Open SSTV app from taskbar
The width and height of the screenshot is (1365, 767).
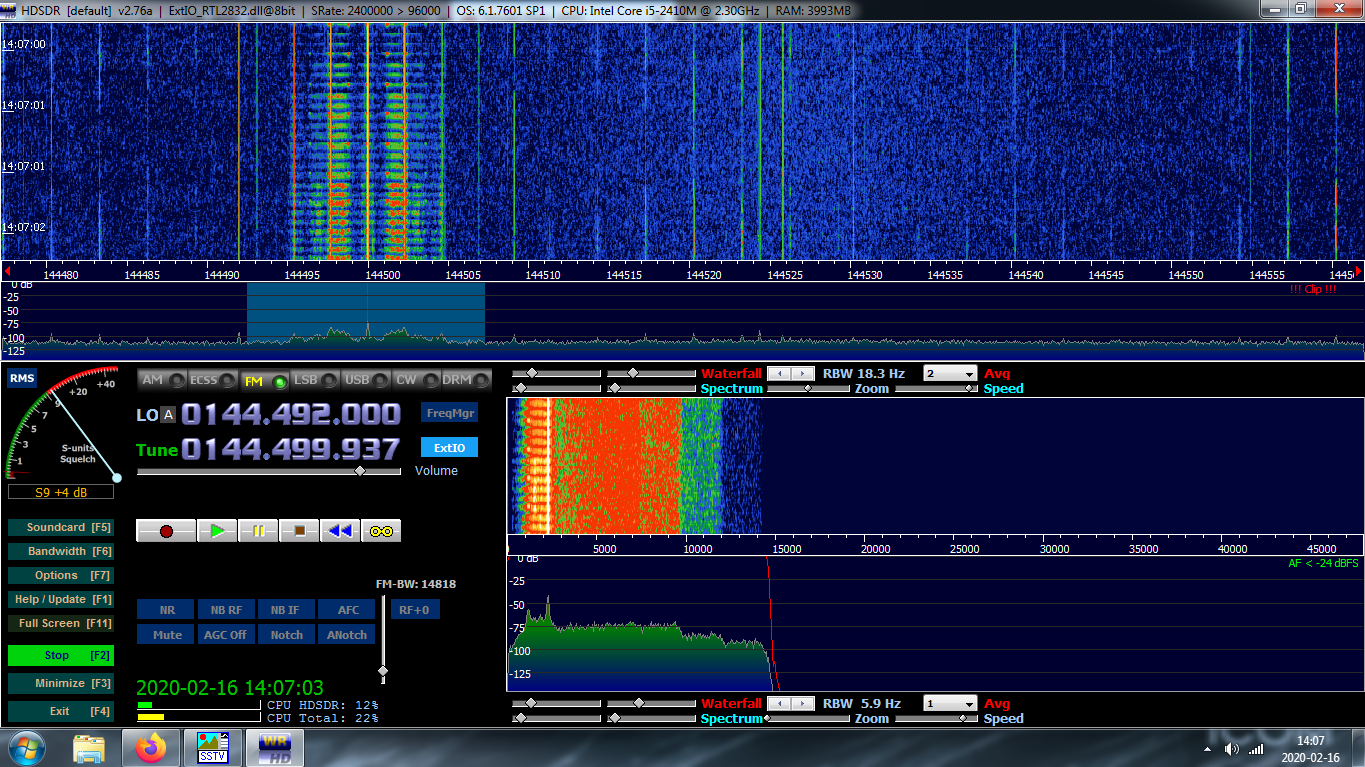[212, 748]
